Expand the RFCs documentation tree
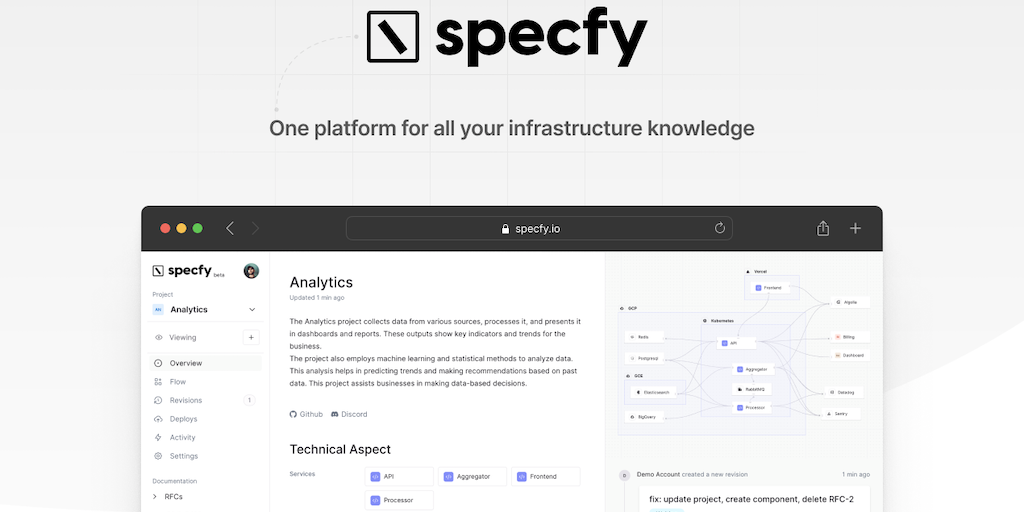 click(155, 496)
